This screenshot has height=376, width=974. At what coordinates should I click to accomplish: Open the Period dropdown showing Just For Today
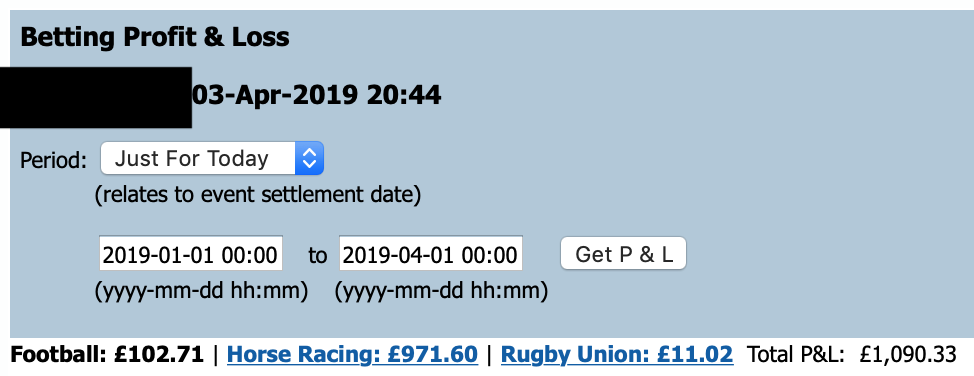212,158
